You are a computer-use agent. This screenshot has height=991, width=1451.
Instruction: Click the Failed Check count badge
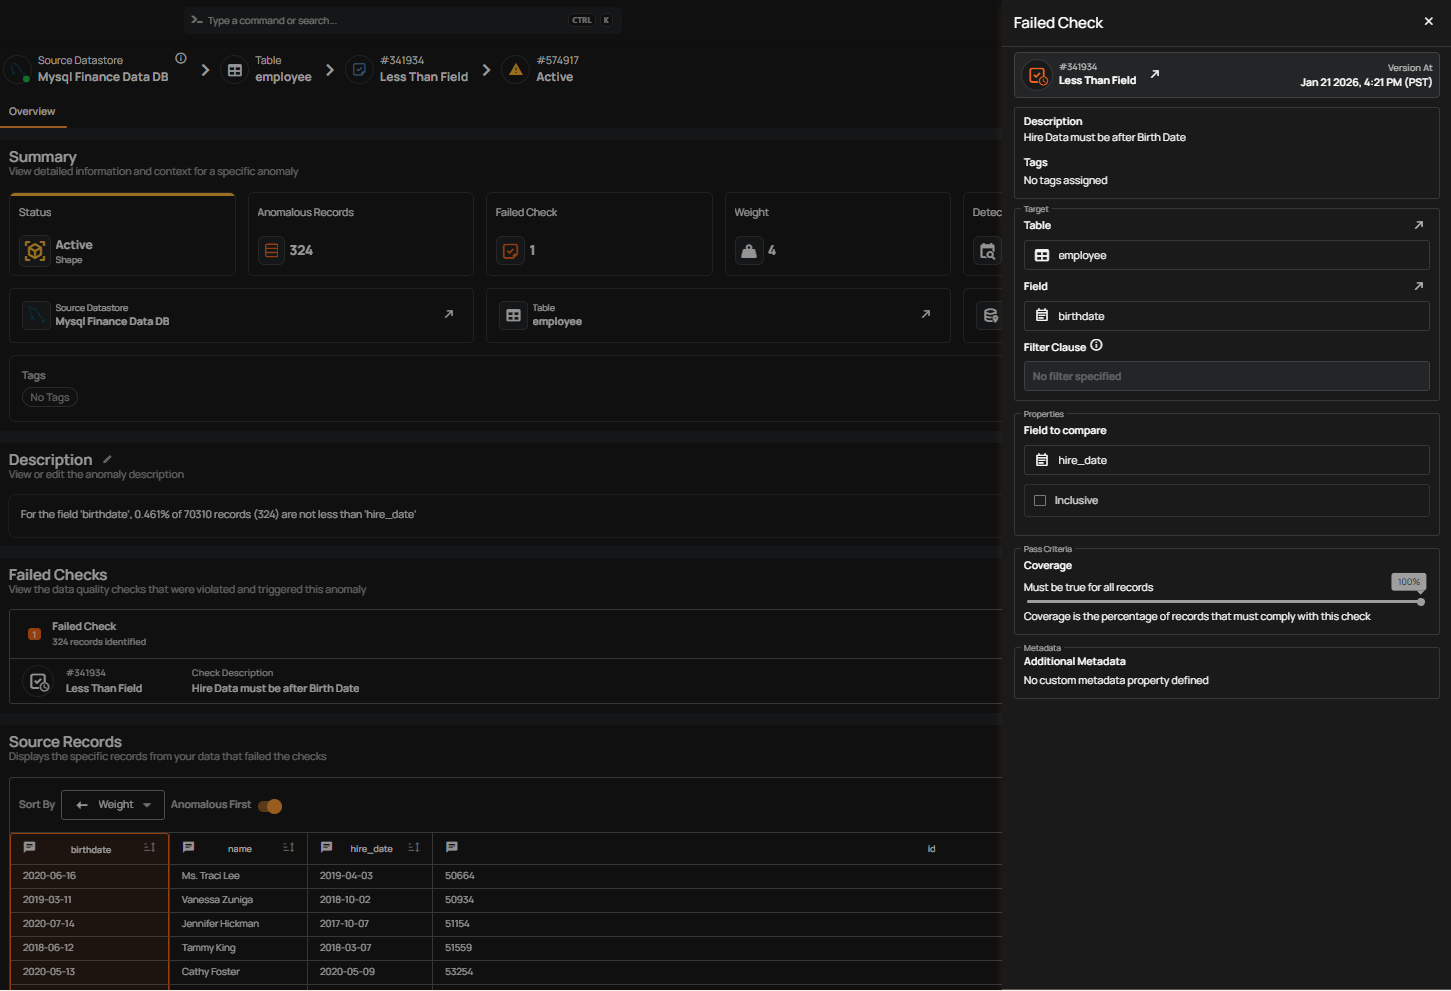34,634
